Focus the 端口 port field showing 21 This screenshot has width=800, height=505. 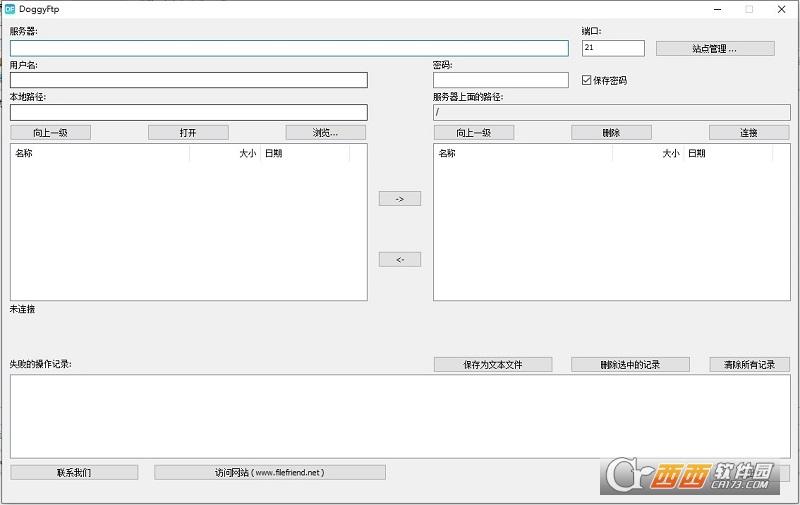point(612,48)
